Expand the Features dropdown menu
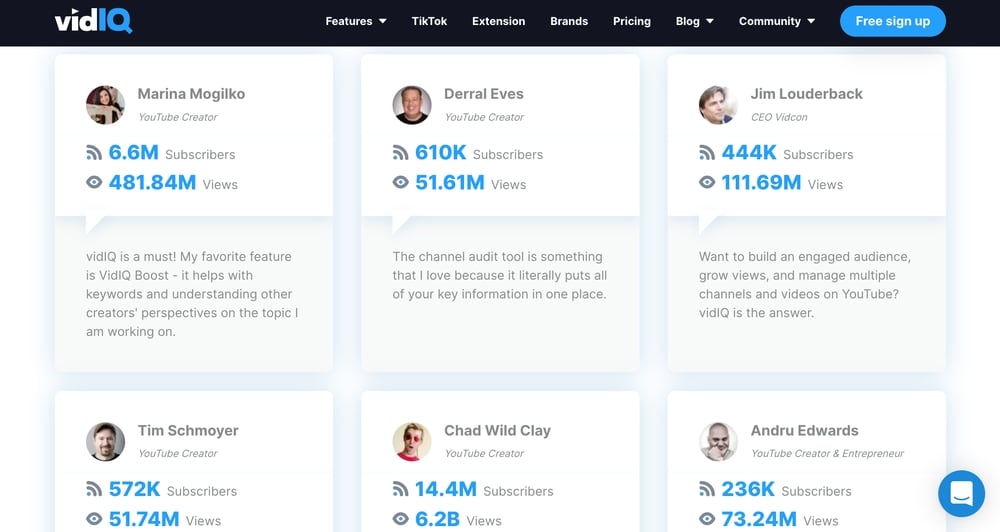The image size is (1000, 532). [356, 21]
